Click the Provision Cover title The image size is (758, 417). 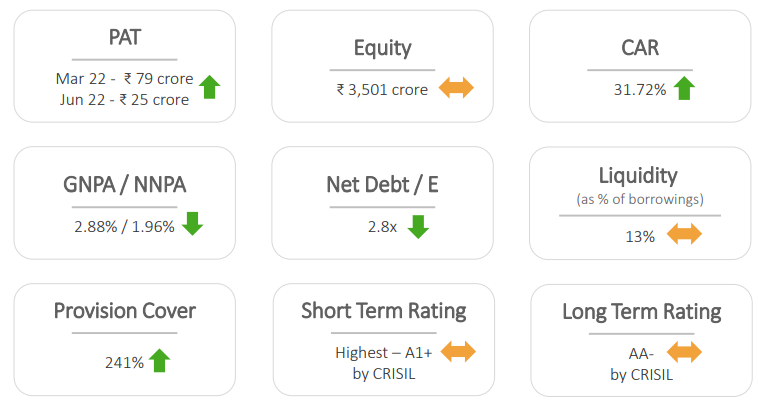125,311
